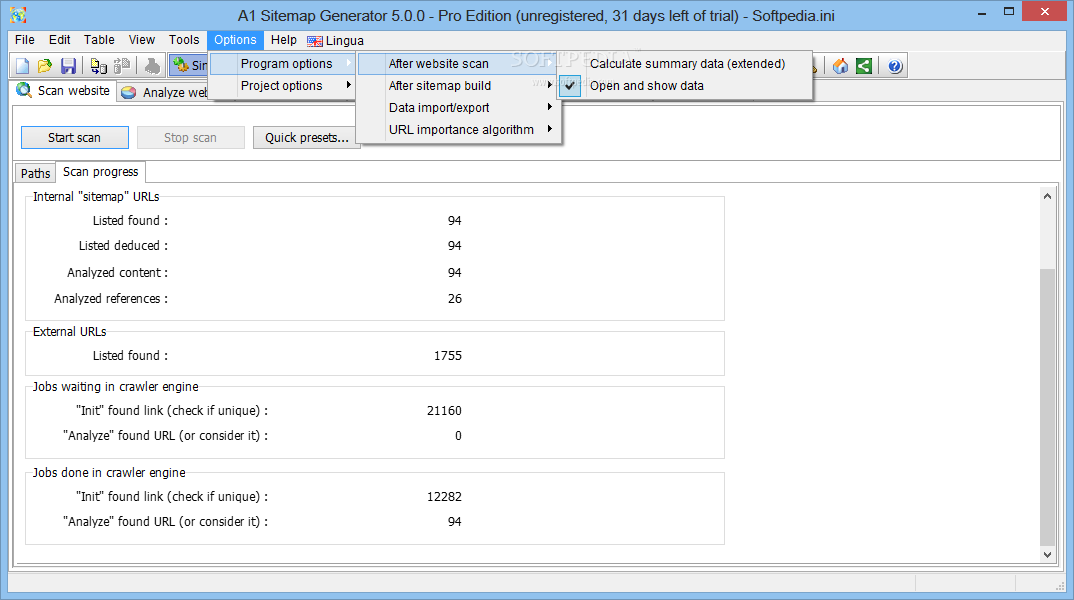Open the Edit menu

click(x=60, y=40)
